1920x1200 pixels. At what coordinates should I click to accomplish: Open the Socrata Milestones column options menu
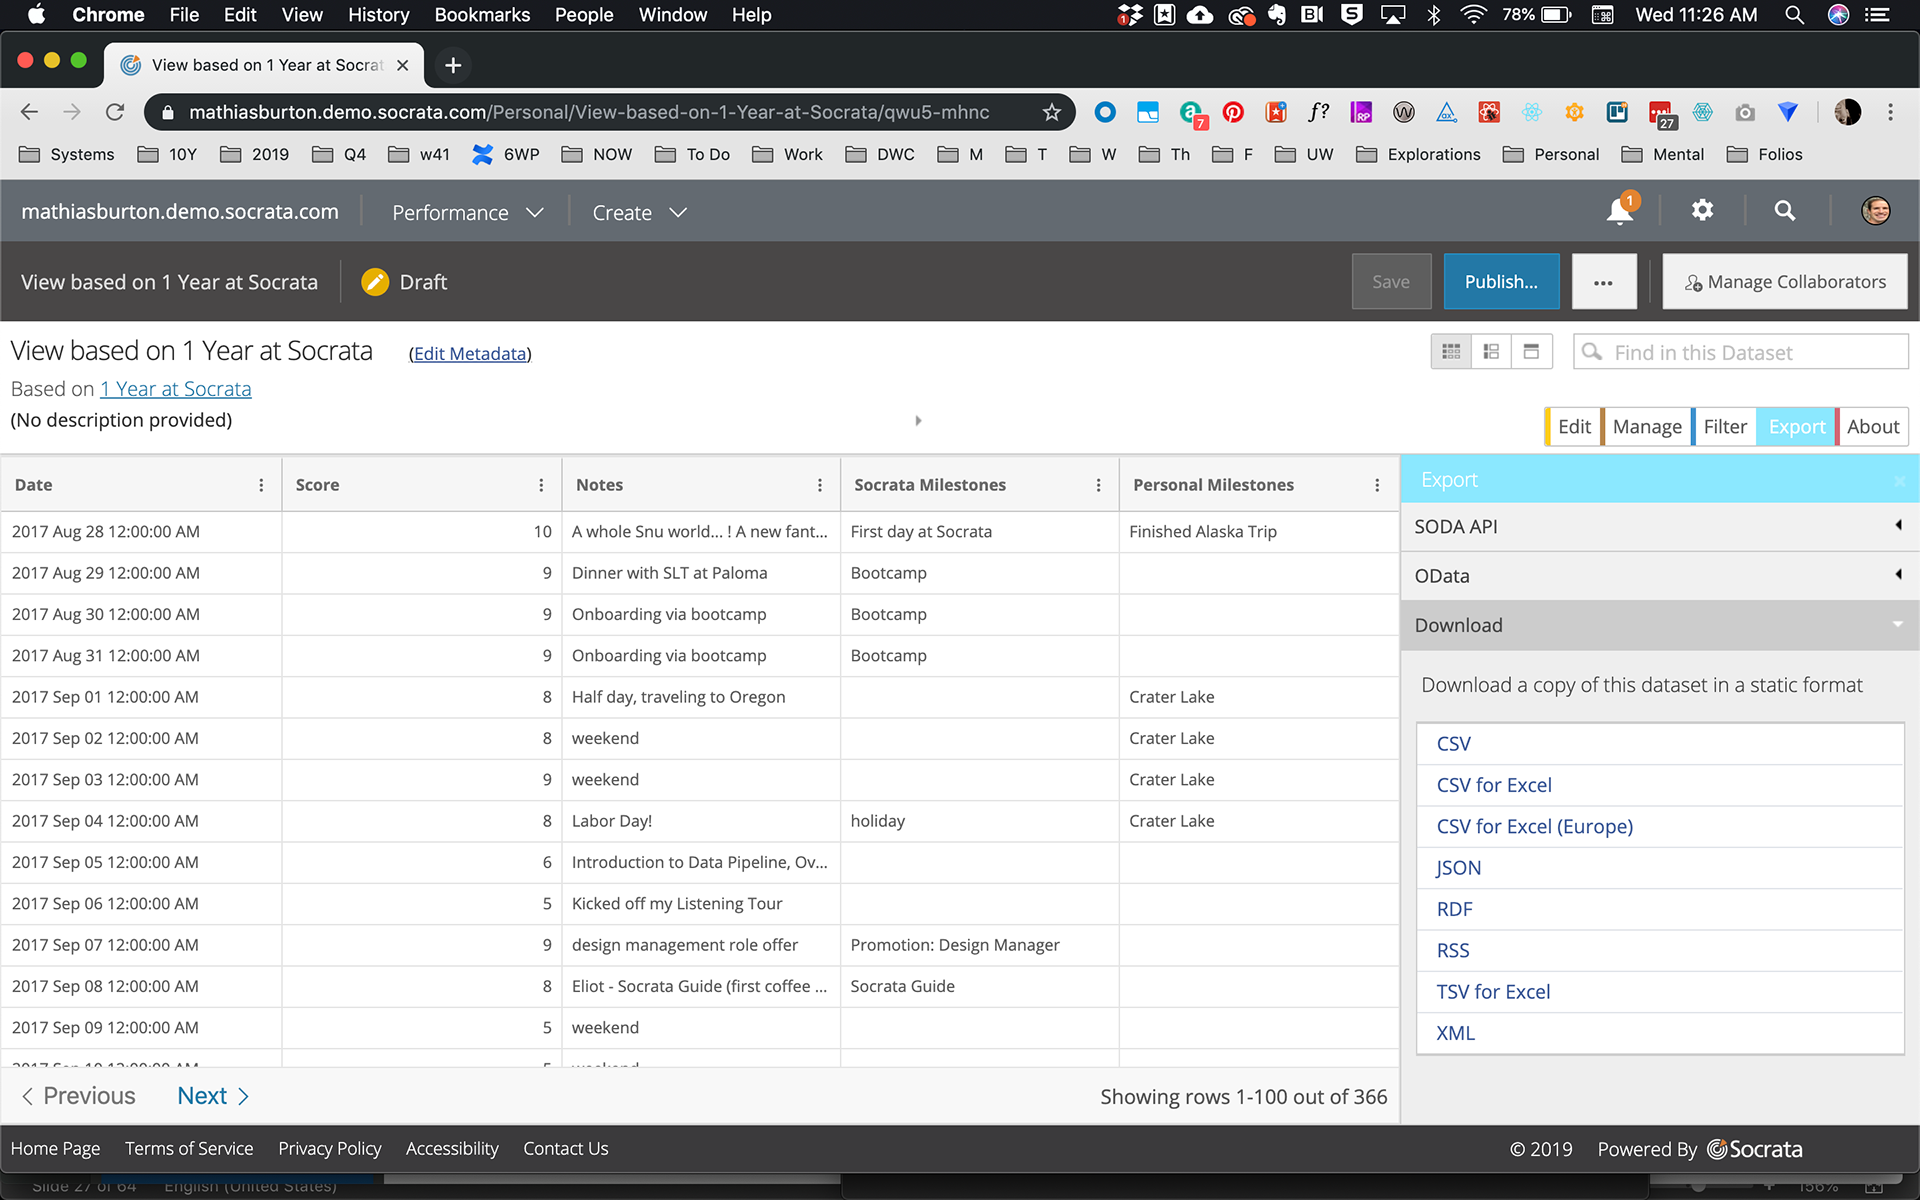tap(1098, 485)
